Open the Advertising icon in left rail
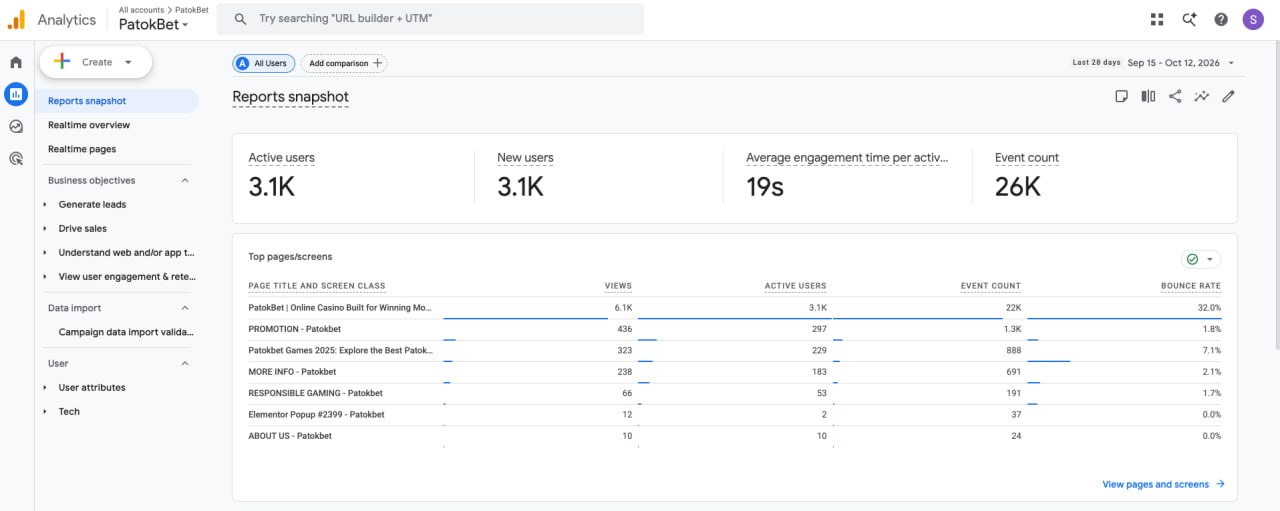 point(16,158)
